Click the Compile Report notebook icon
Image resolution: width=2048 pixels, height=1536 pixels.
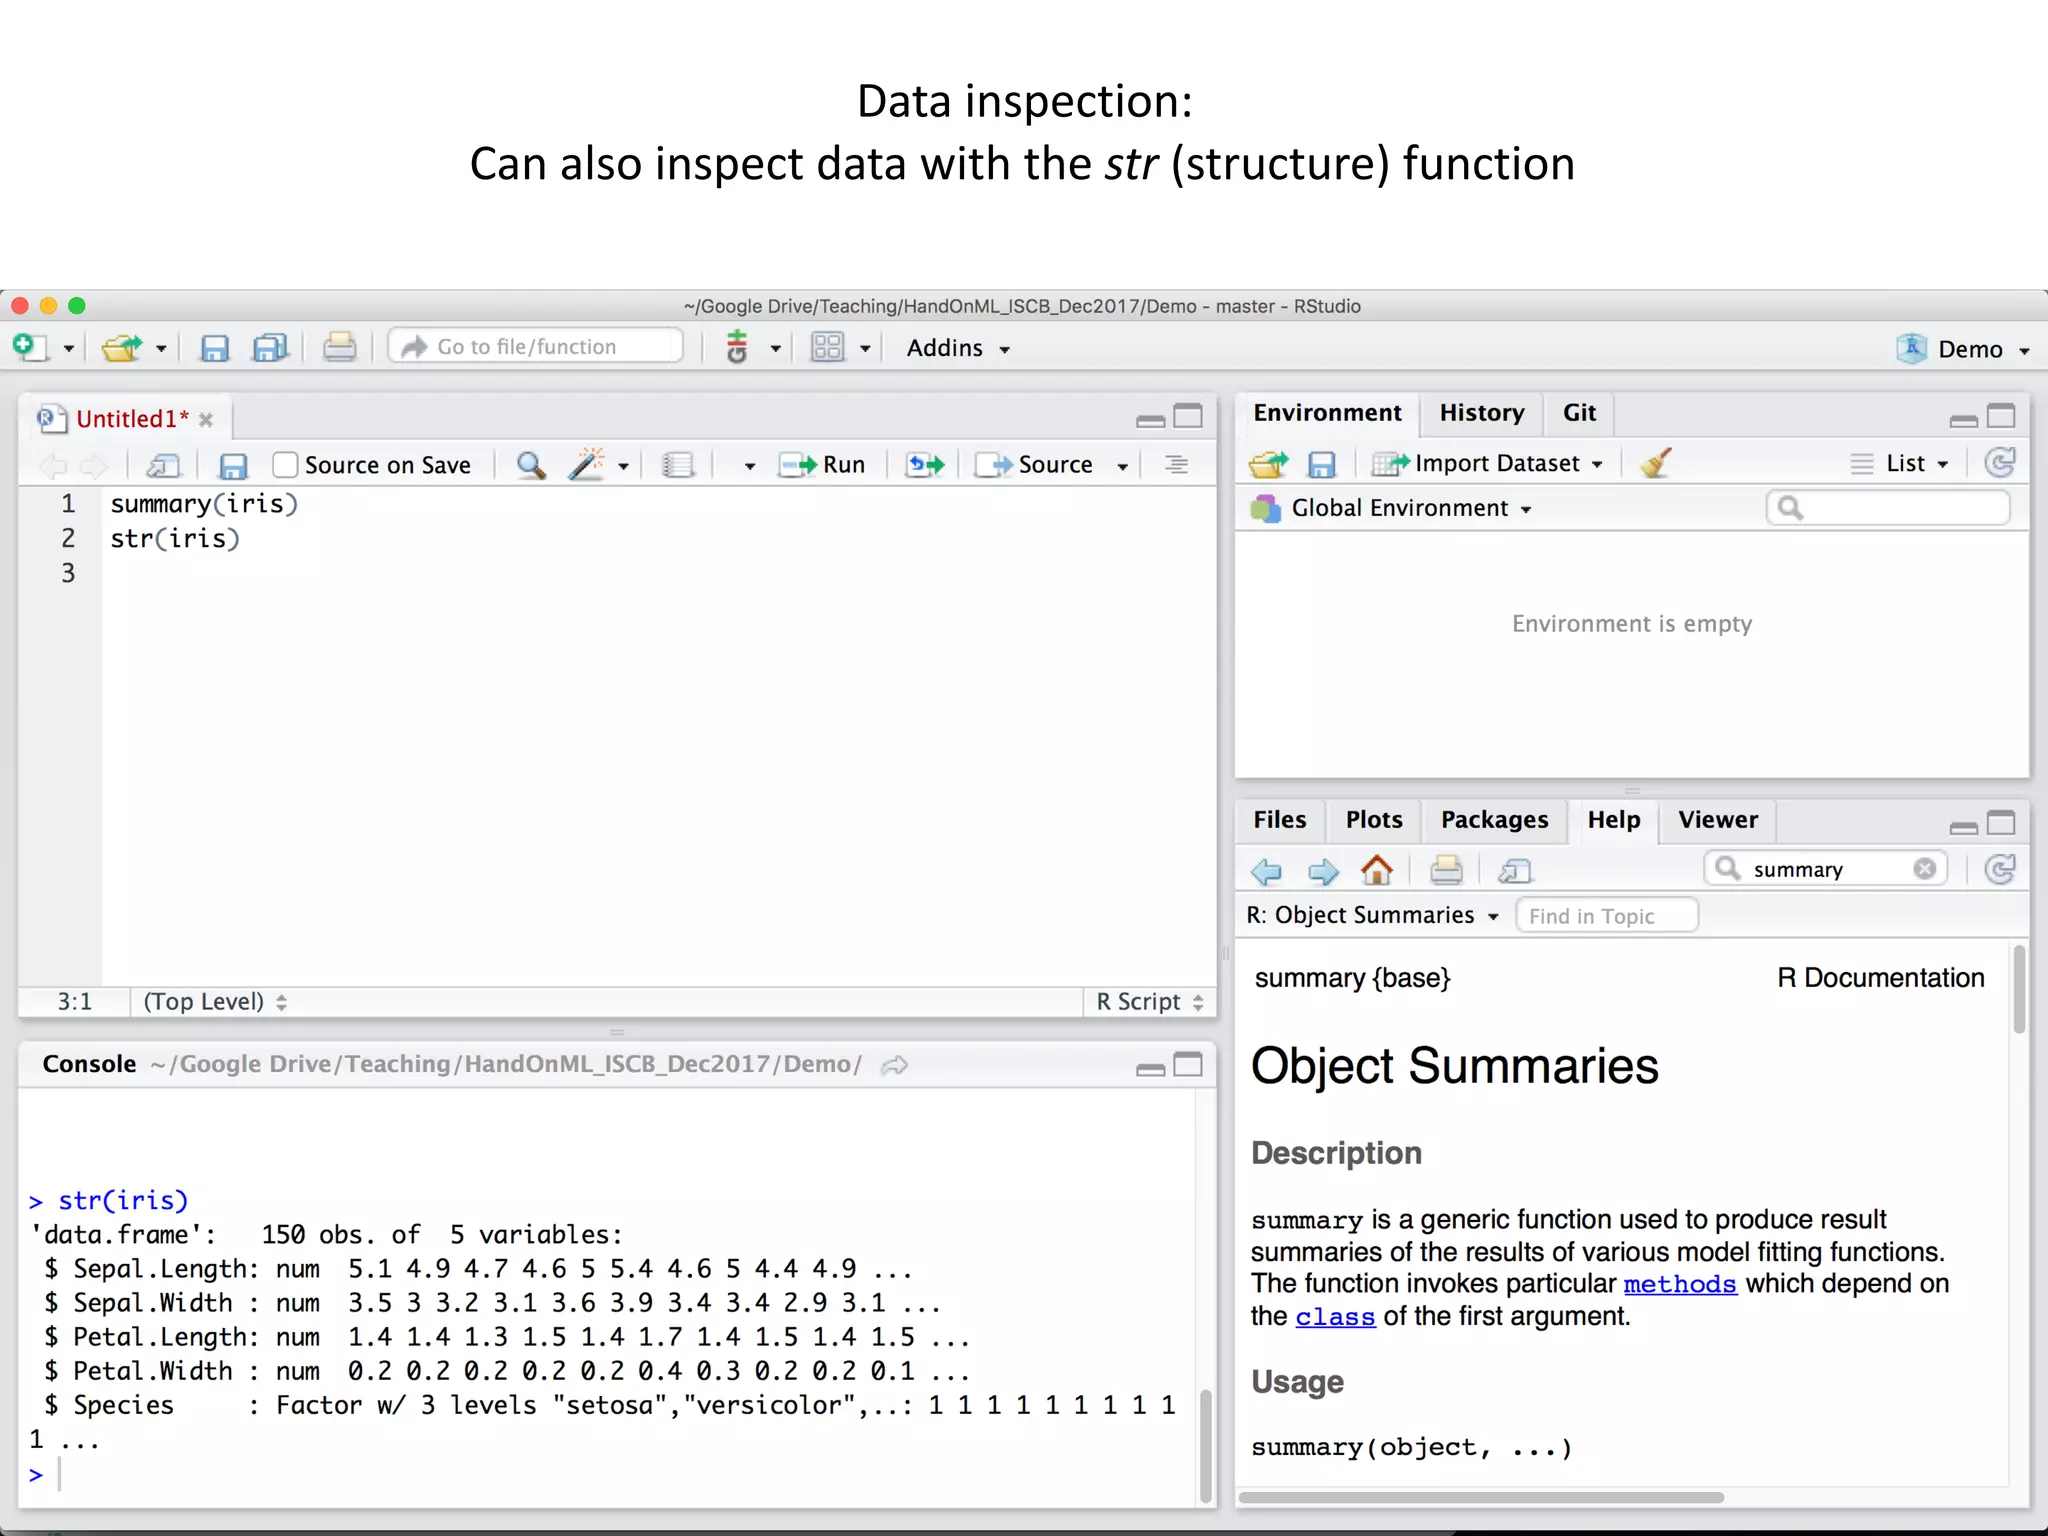coord(678,465)
